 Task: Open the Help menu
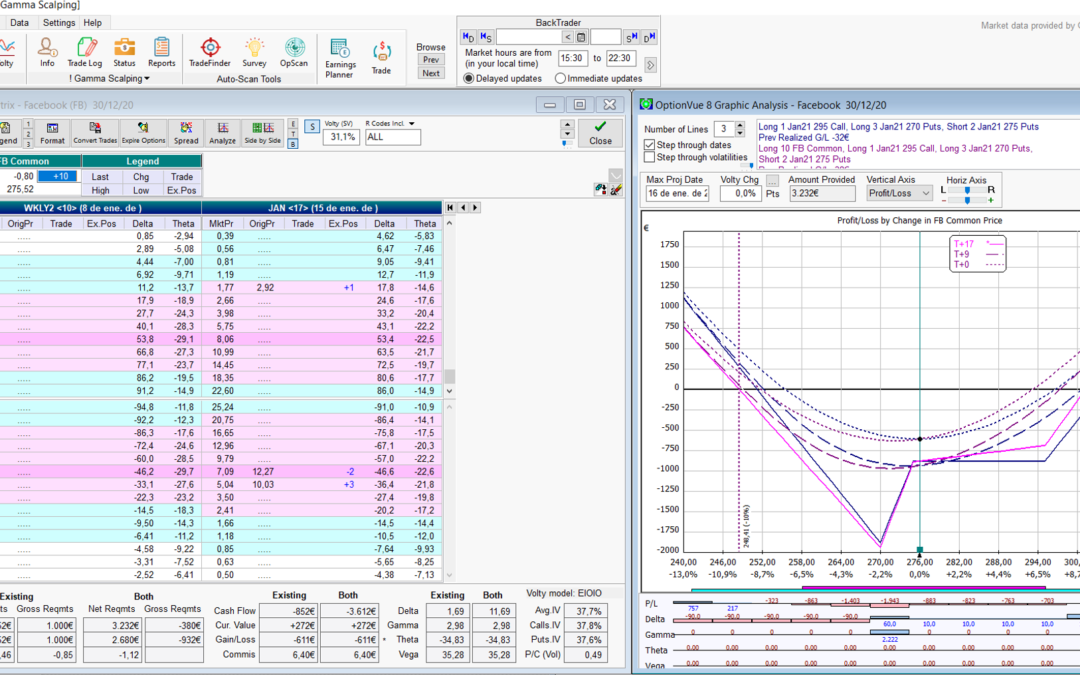coord(92,23)
